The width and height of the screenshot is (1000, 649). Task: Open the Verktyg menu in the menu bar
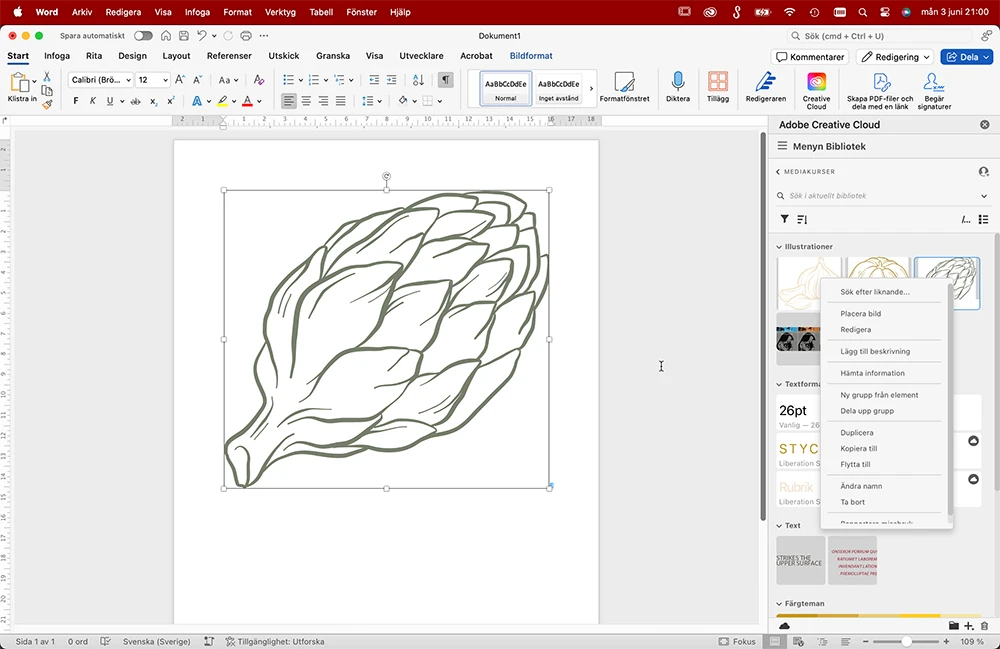tap(280, 12)
